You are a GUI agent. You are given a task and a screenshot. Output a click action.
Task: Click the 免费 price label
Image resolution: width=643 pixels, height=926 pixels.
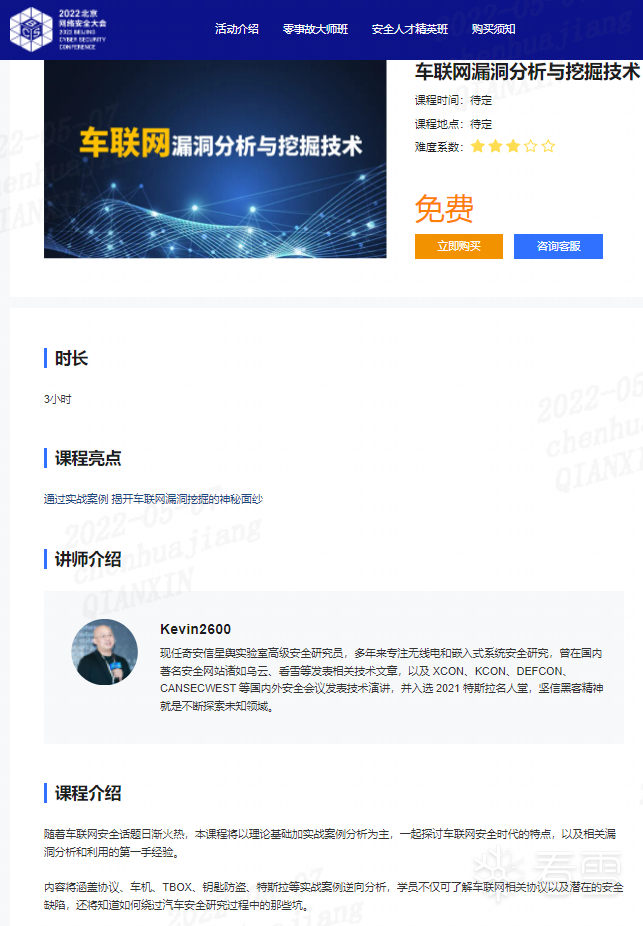[x=444, y=208]
